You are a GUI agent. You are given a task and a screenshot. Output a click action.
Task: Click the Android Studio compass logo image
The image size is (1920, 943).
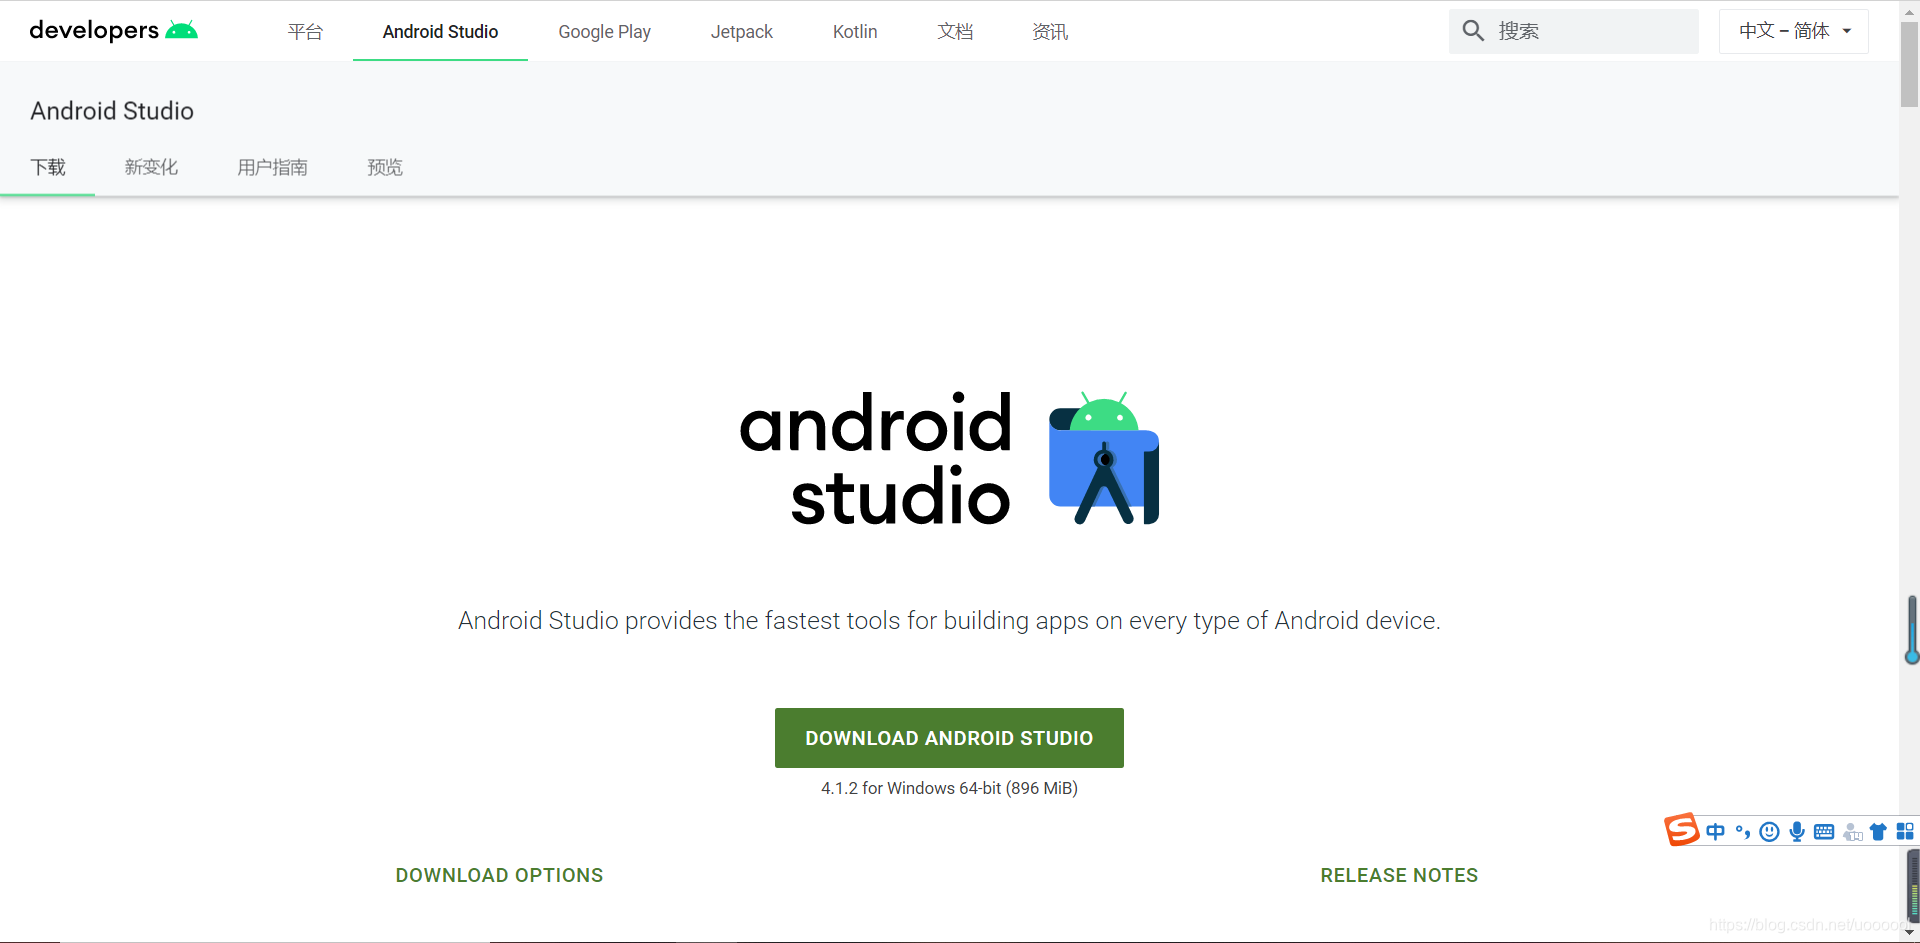pyautogui.click(x=1104, y=458)
